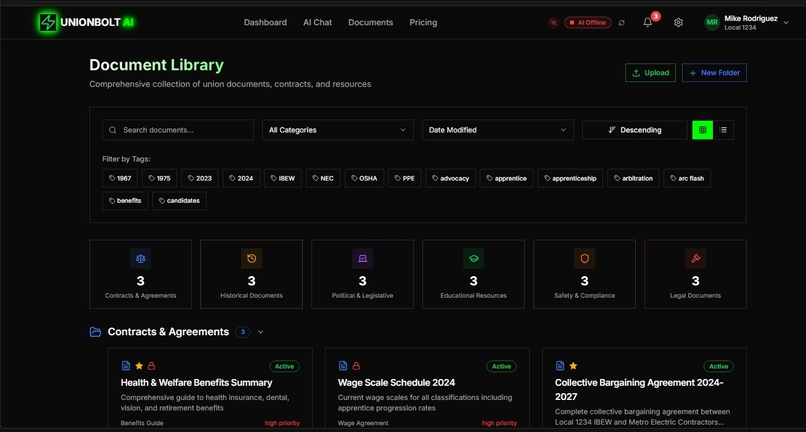Open the notifications bell
The height and width of the screenshot is (432, 806).
[x=648, y=23]
